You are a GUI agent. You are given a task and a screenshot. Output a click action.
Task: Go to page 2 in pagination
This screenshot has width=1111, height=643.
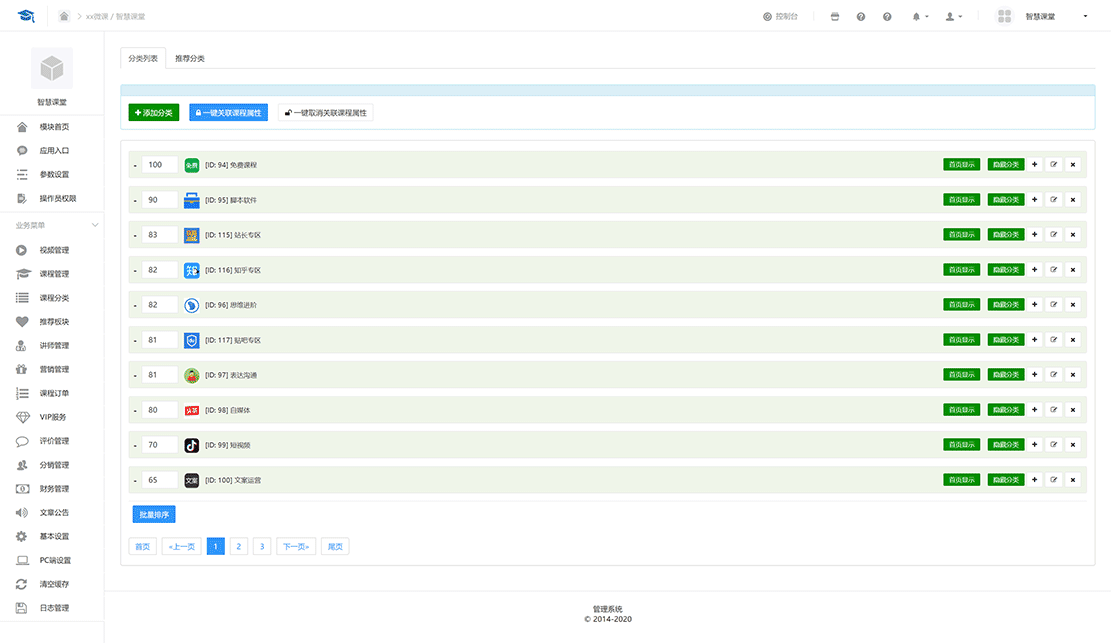pyautogui.click(x=238, y=546)
